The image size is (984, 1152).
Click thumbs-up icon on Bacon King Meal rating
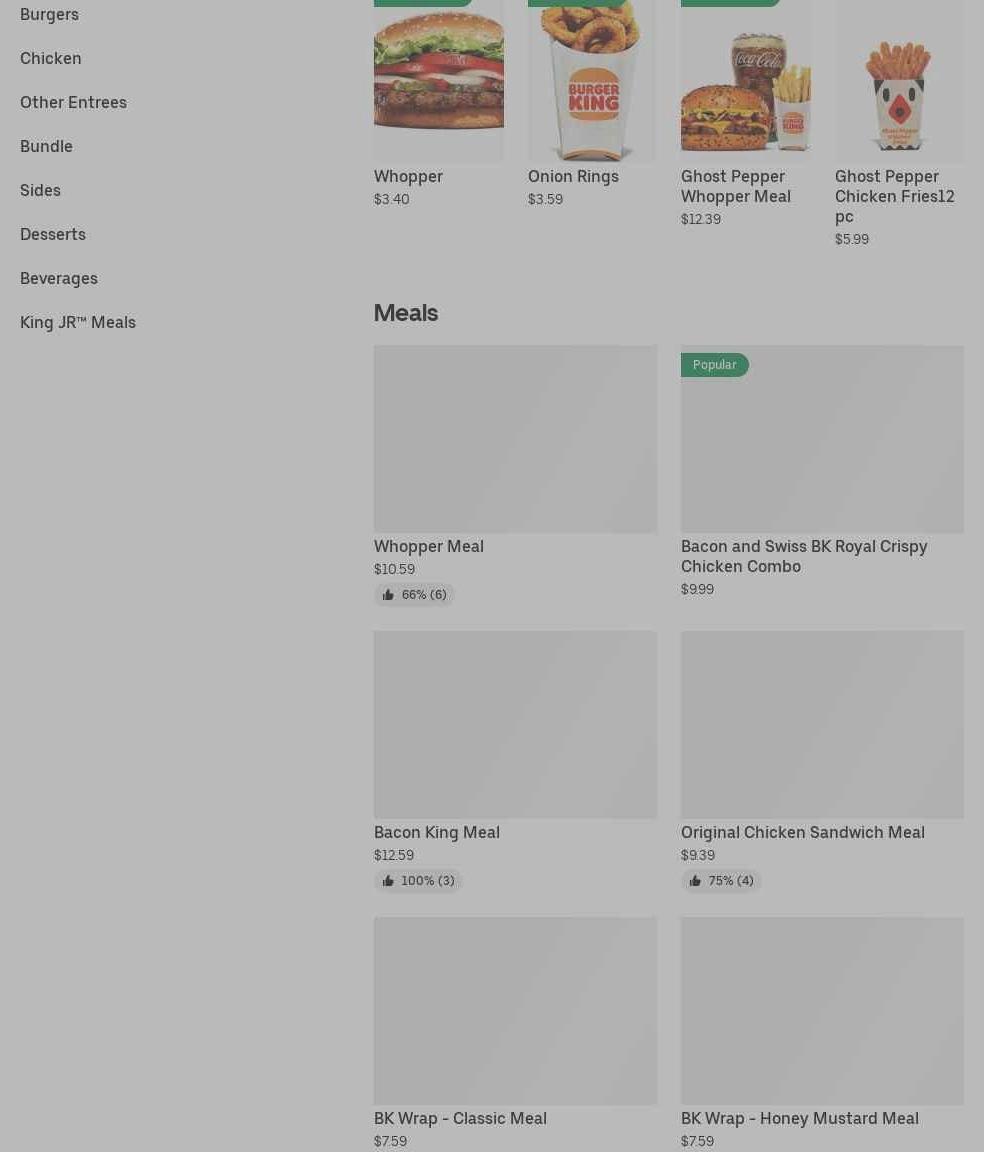[x=388, y=880]
